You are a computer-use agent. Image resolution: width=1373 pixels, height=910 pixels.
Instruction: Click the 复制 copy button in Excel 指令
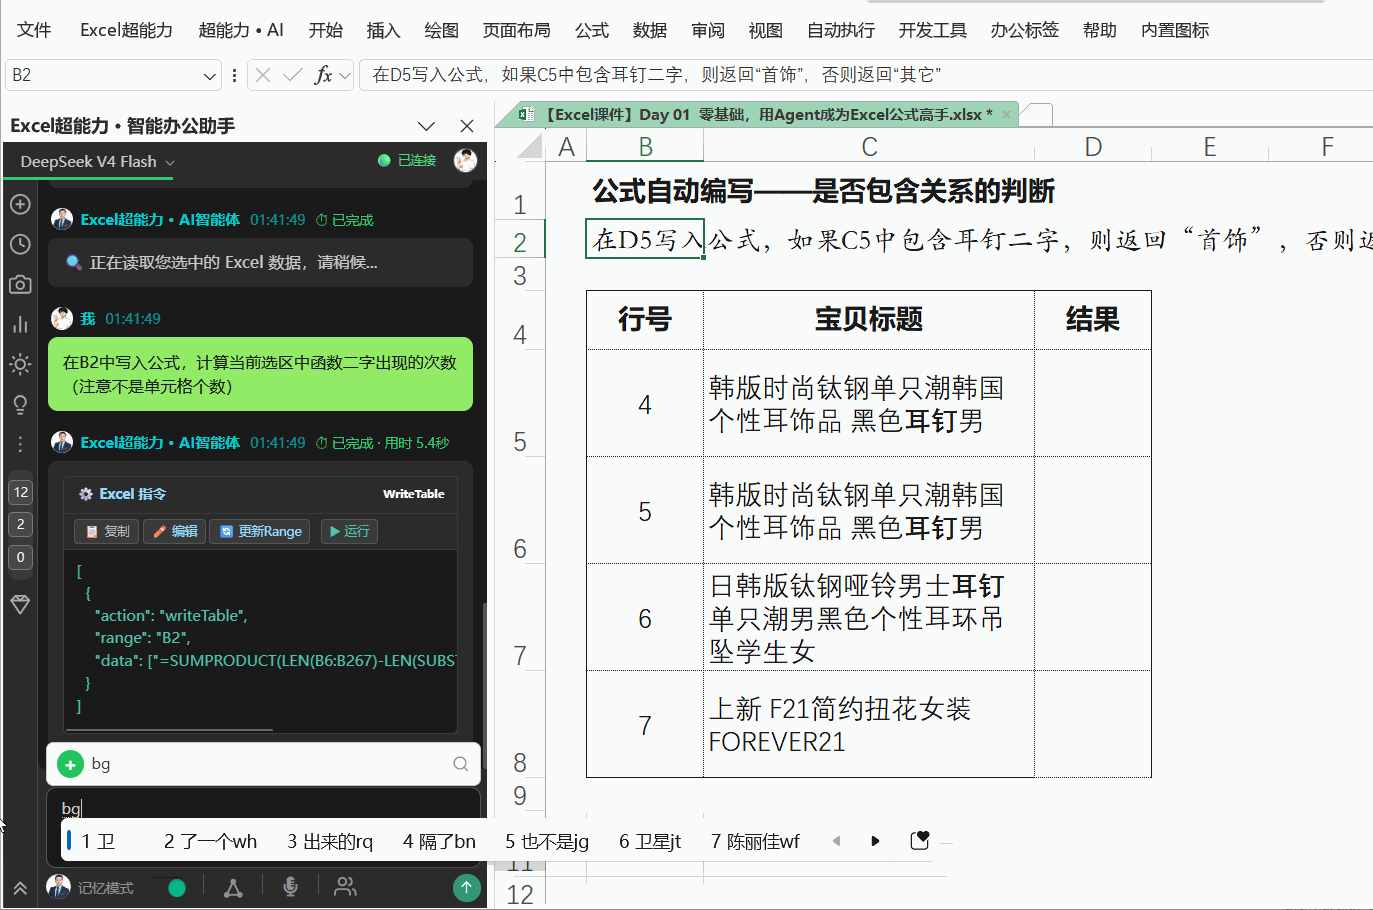(x=107, y=531)
